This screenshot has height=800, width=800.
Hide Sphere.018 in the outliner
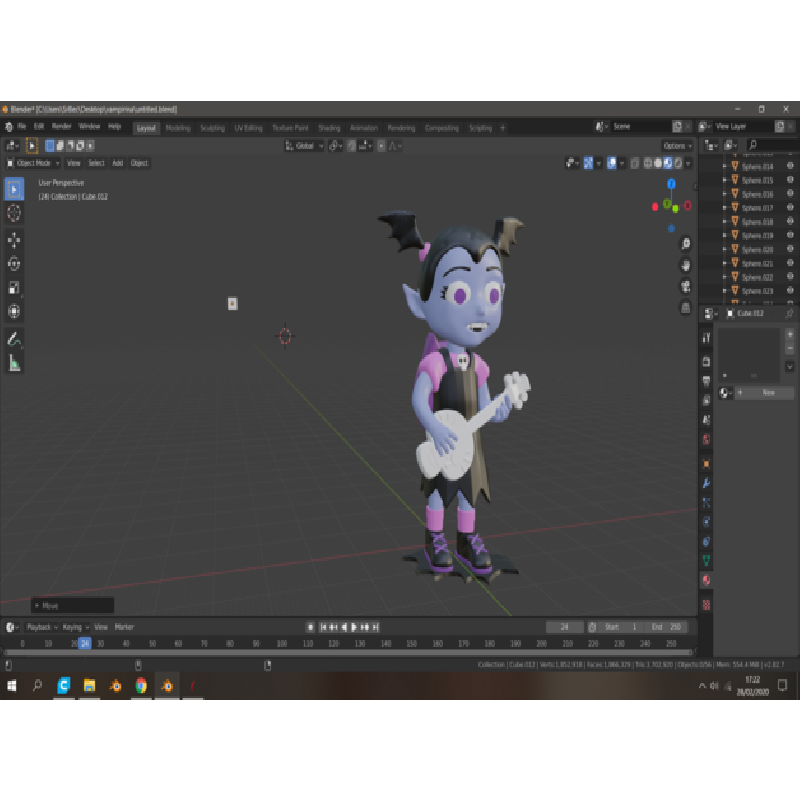click(x=790, y=221)
